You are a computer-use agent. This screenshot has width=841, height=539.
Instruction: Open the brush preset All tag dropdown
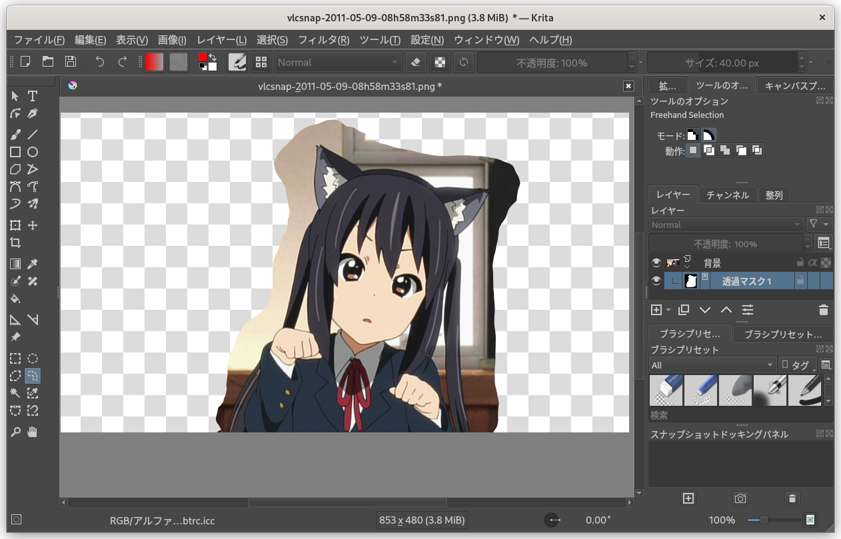point(712,365)
